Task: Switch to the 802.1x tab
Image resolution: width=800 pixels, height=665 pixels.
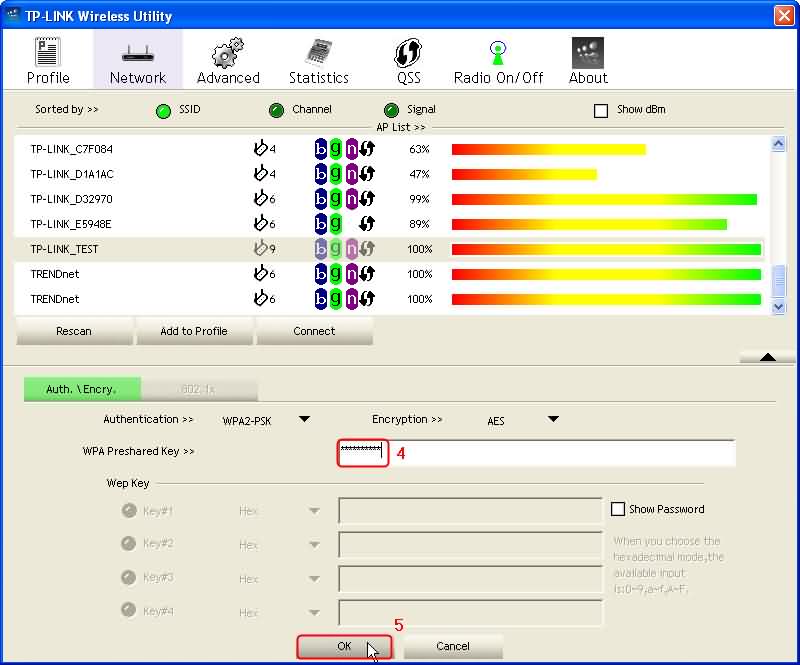Action: [198, 389]
